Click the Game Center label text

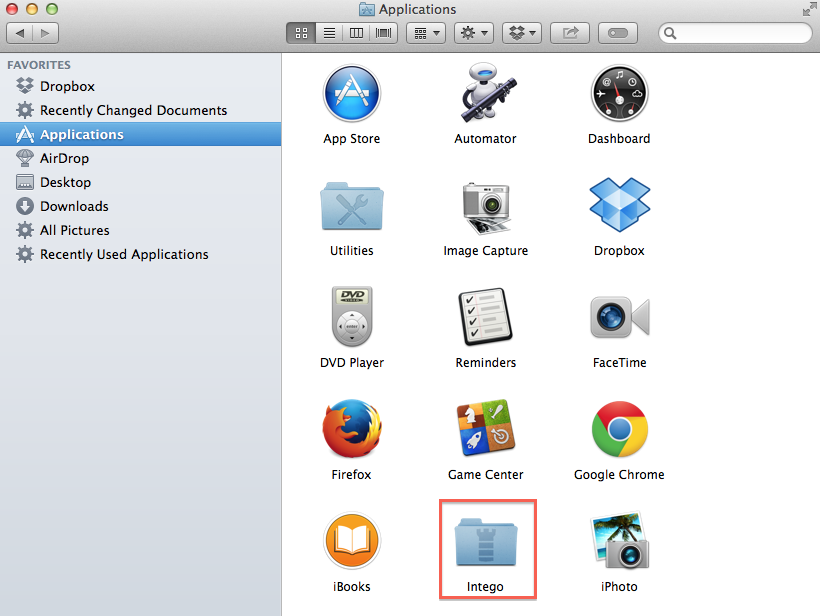486,474
